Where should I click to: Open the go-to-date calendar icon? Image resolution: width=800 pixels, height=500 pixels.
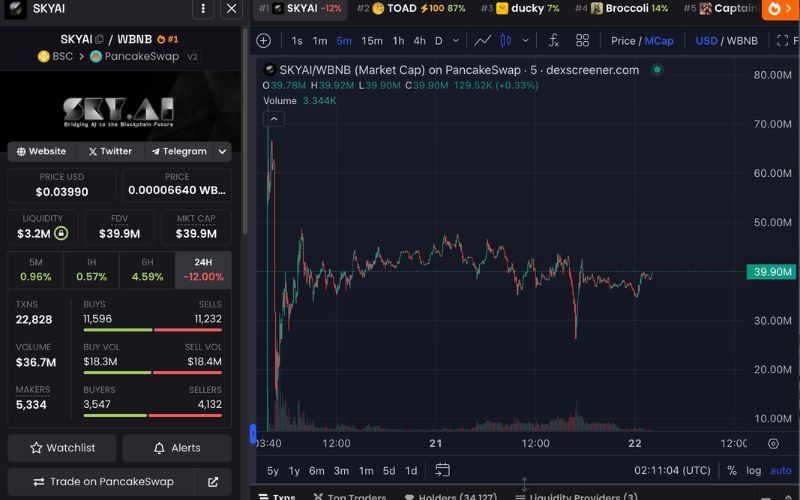(x=442, y=470)
